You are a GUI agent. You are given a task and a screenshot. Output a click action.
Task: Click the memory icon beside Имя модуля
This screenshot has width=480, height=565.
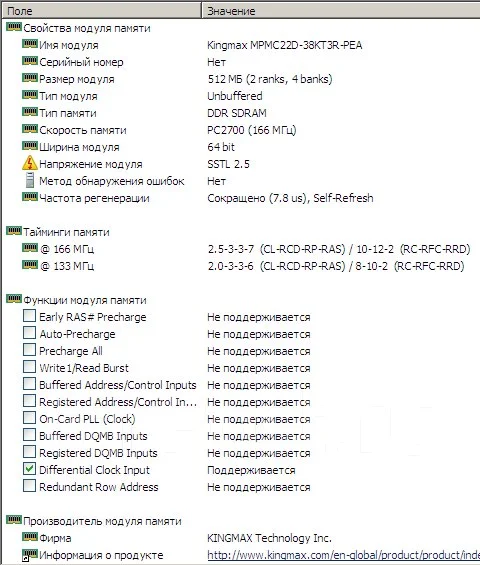(30, 44)
